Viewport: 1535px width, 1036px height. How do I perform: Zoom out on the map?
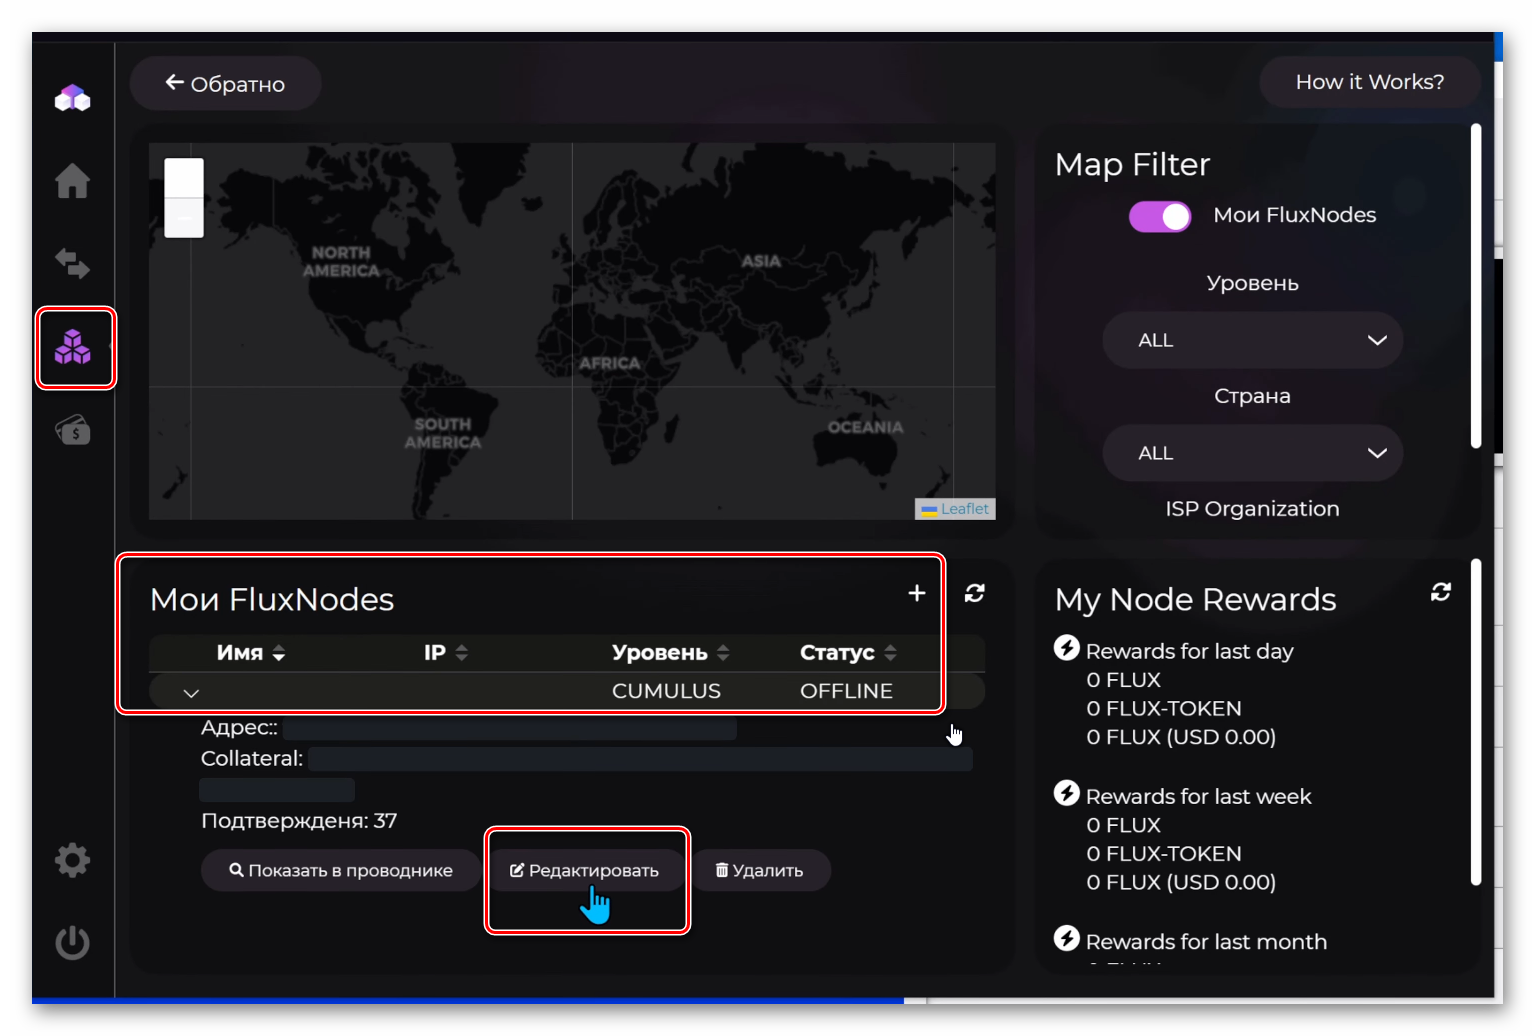coord(184,217)
